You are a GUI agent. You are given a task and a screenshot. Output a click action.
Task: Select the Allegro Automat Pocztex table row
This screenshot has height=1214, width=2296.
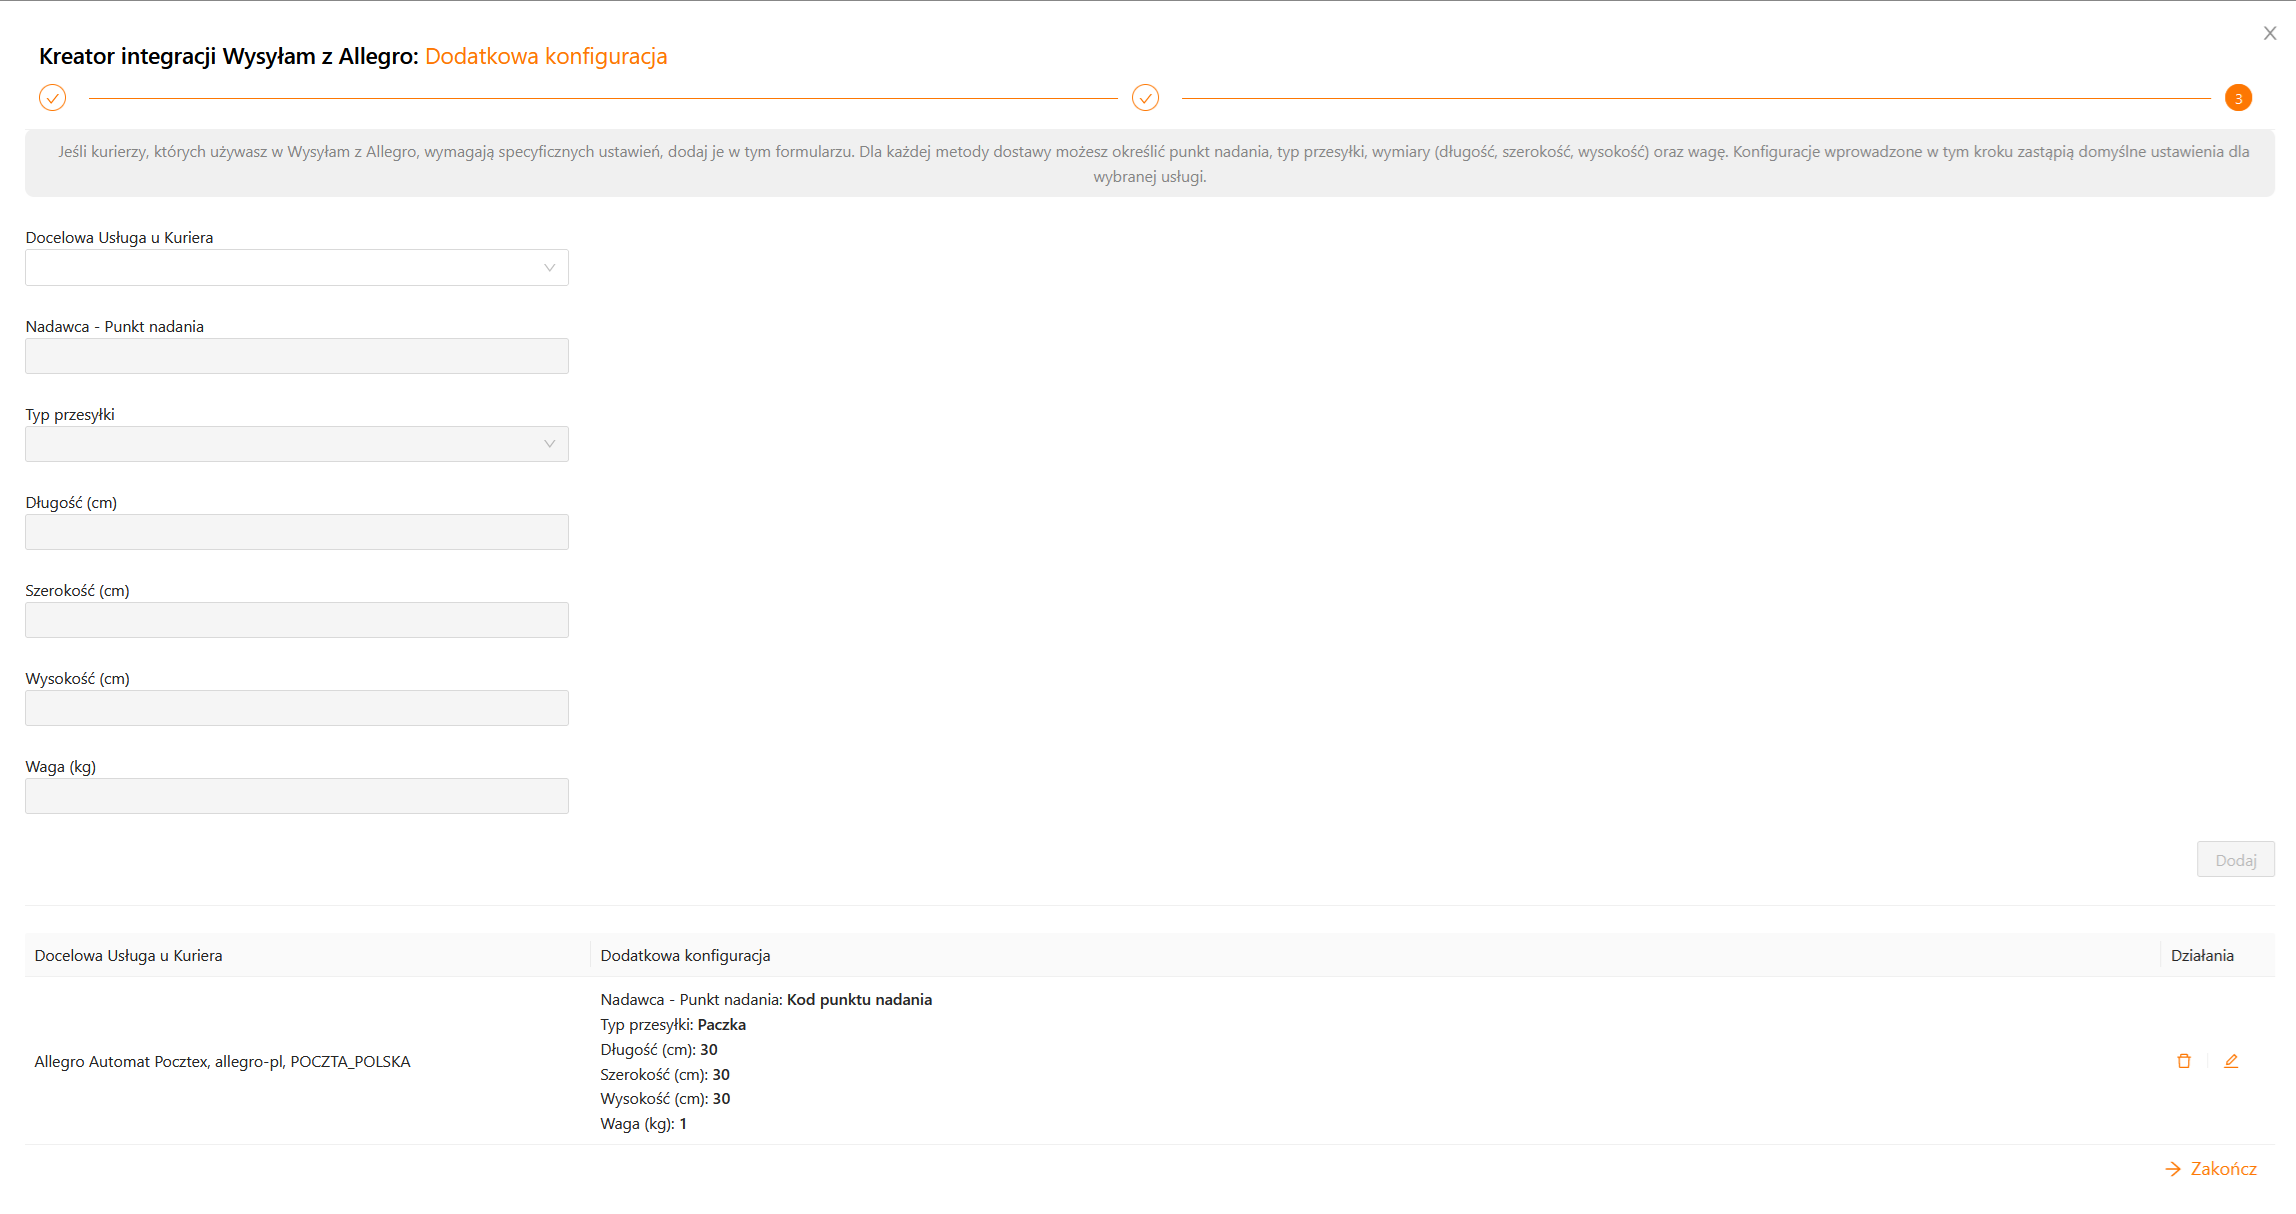(222, 1062)
